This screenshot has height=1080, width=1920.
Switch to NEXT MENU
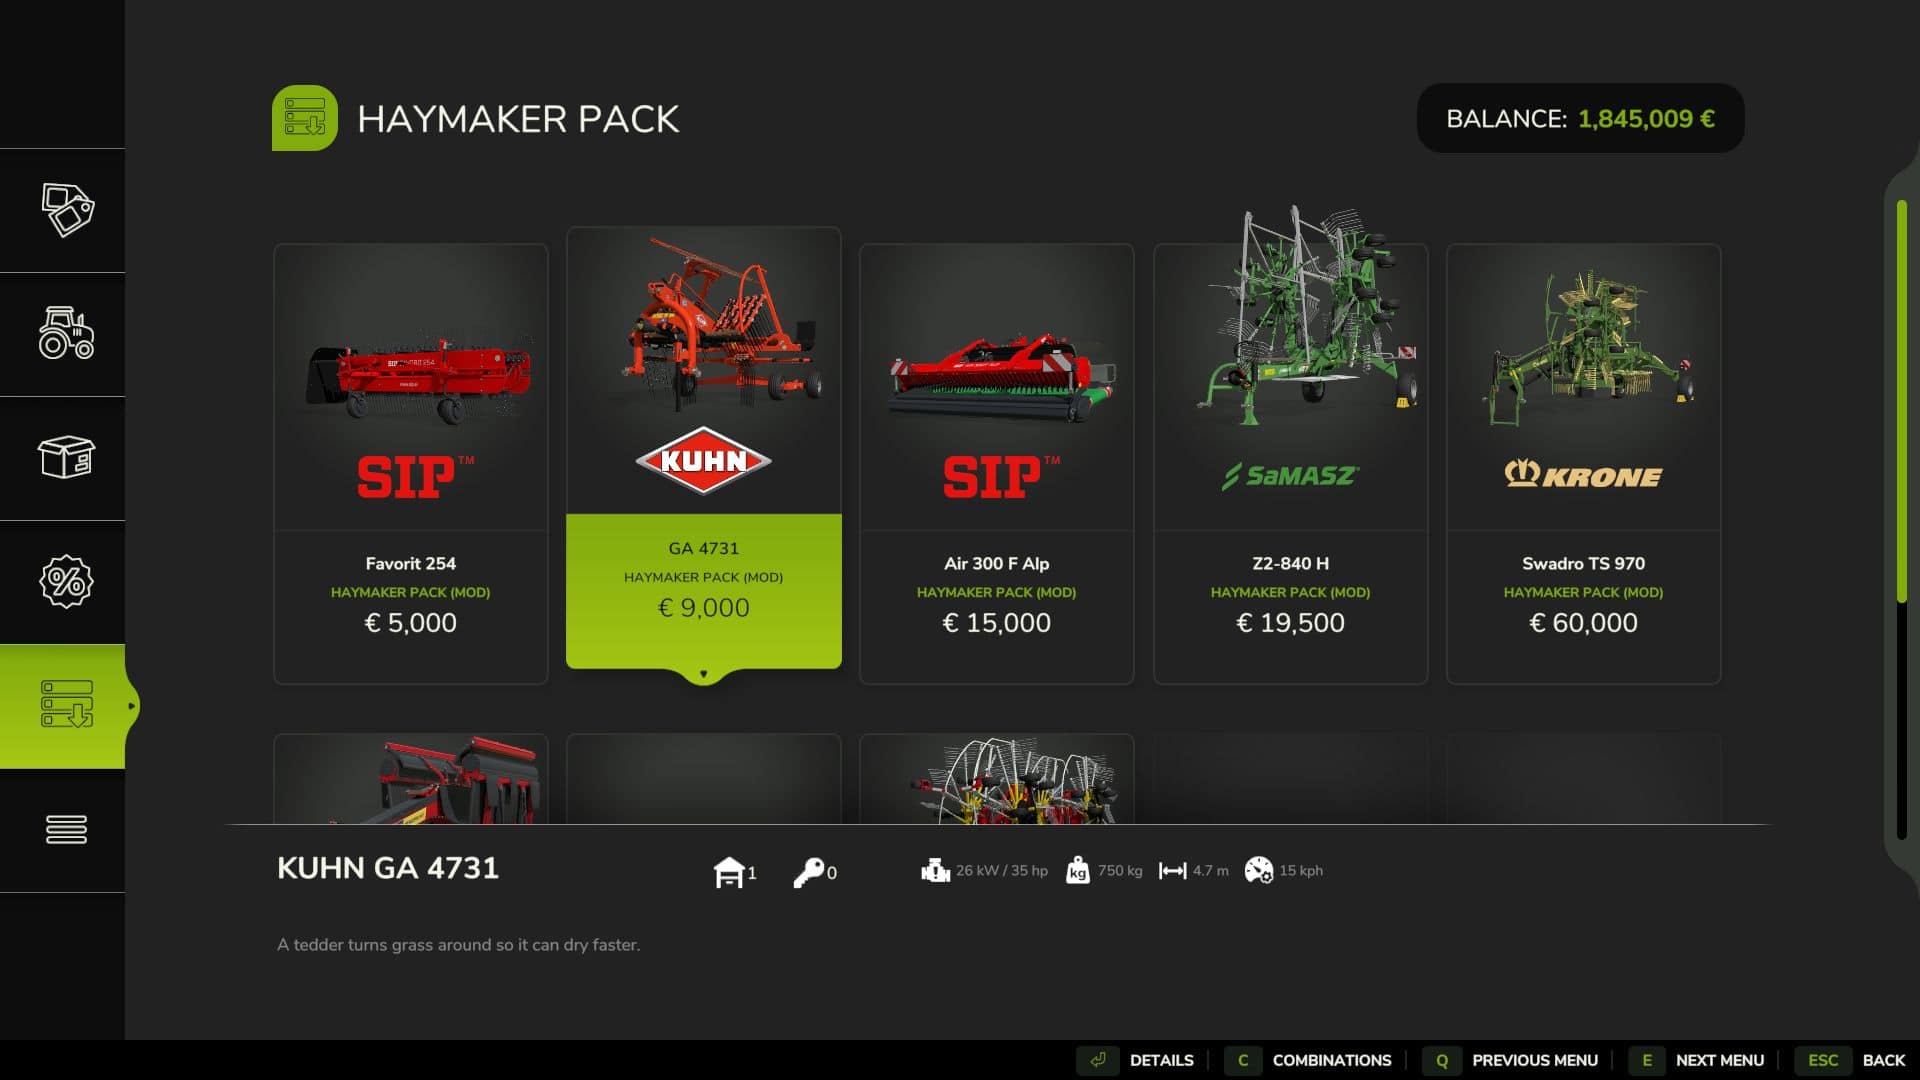click(x=1697, y=1060)
